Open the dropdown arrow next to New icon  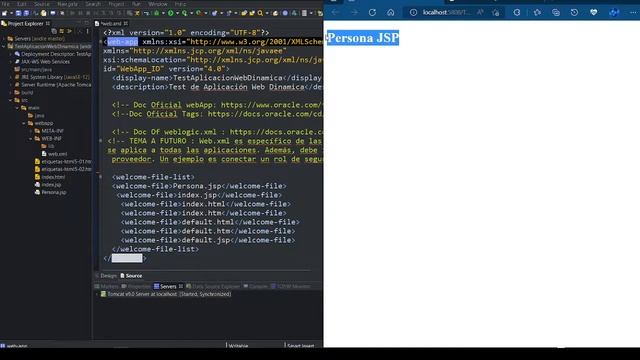(11, 13)
